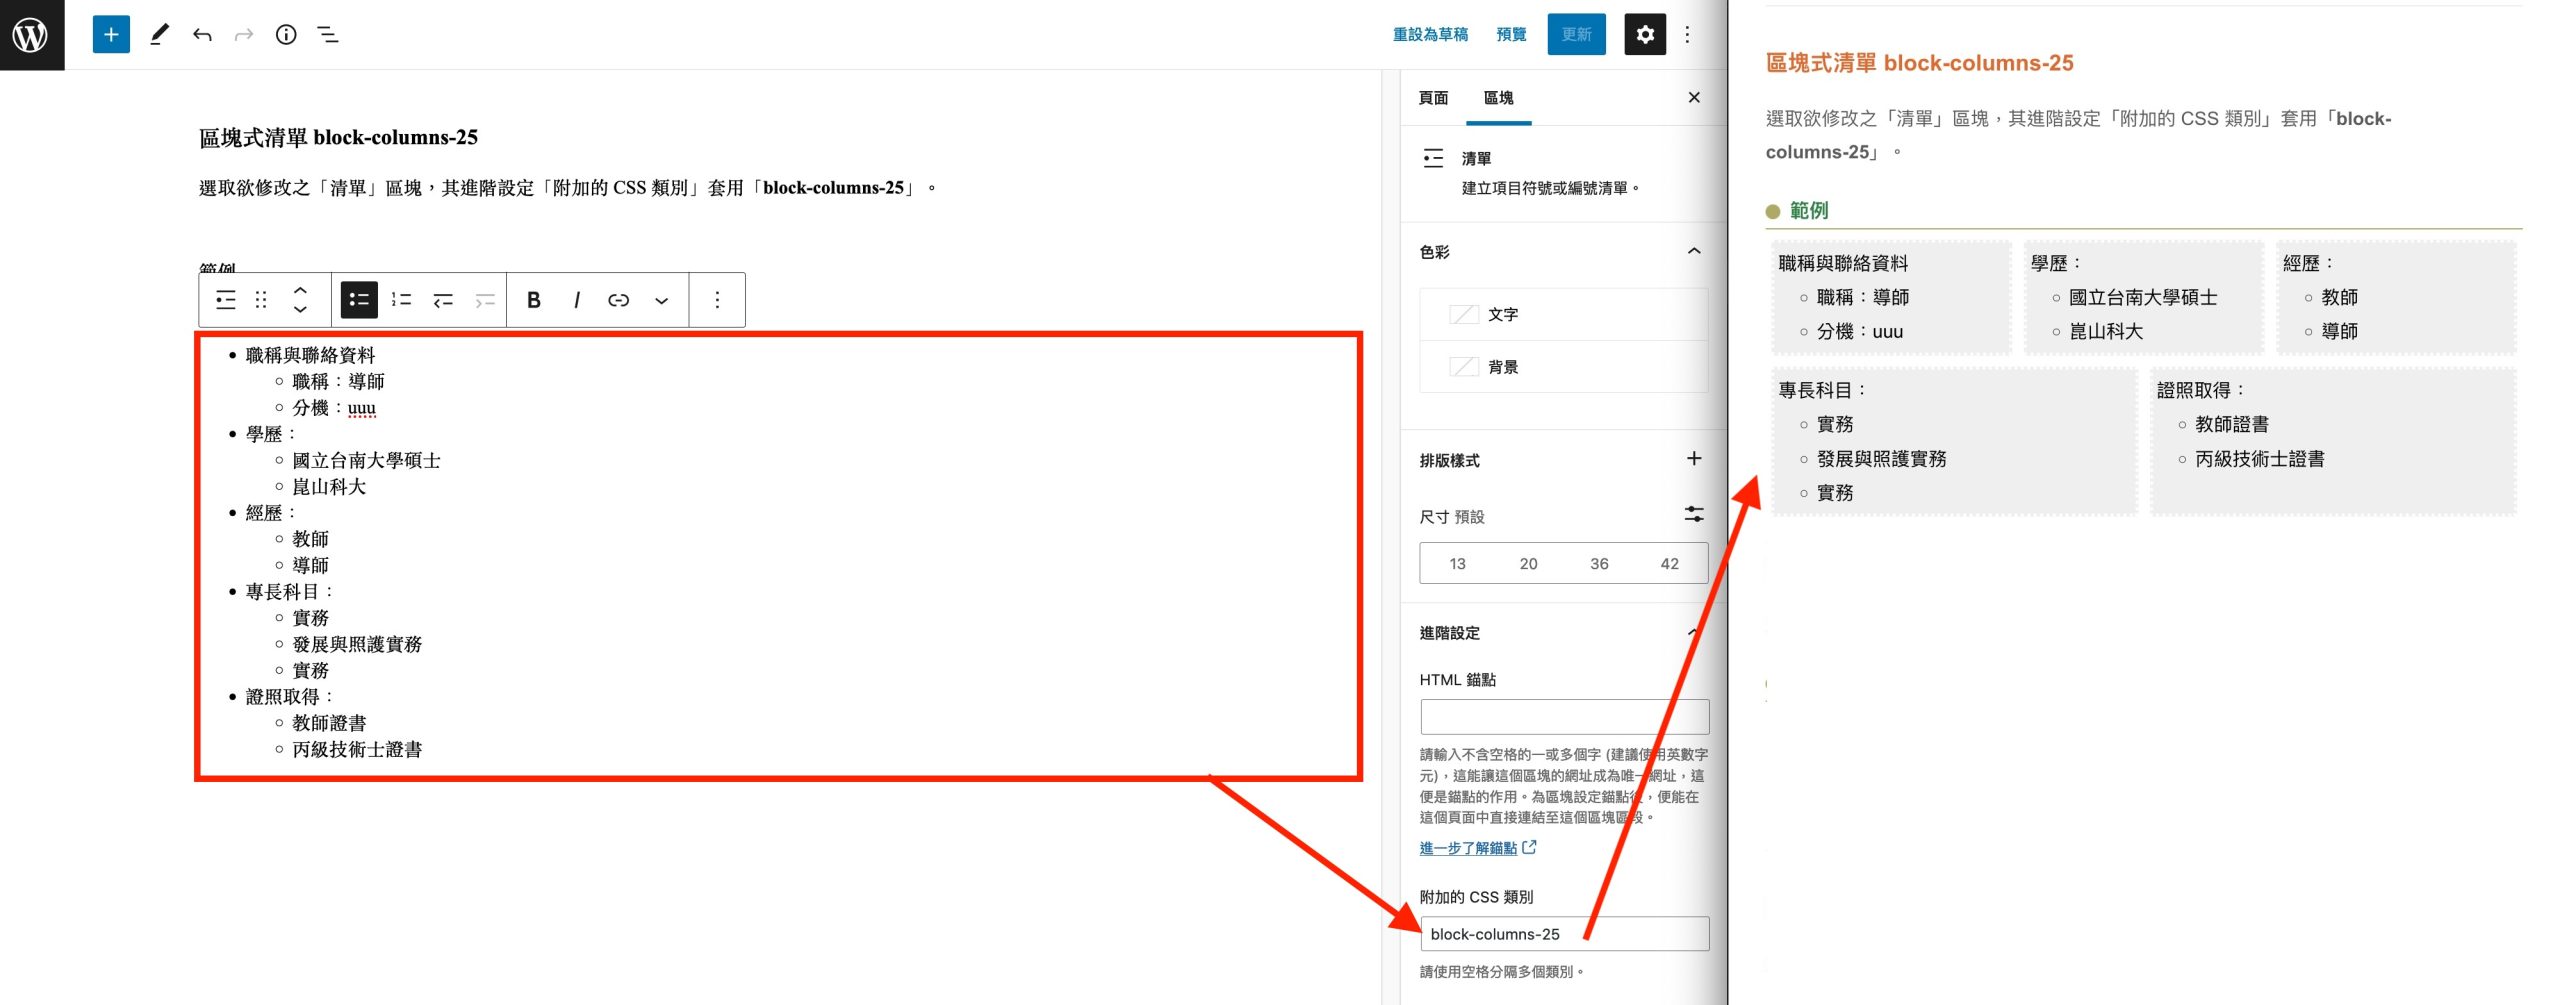Click preview item 職稱：導師
2560x1005 pixels.
1863,298
